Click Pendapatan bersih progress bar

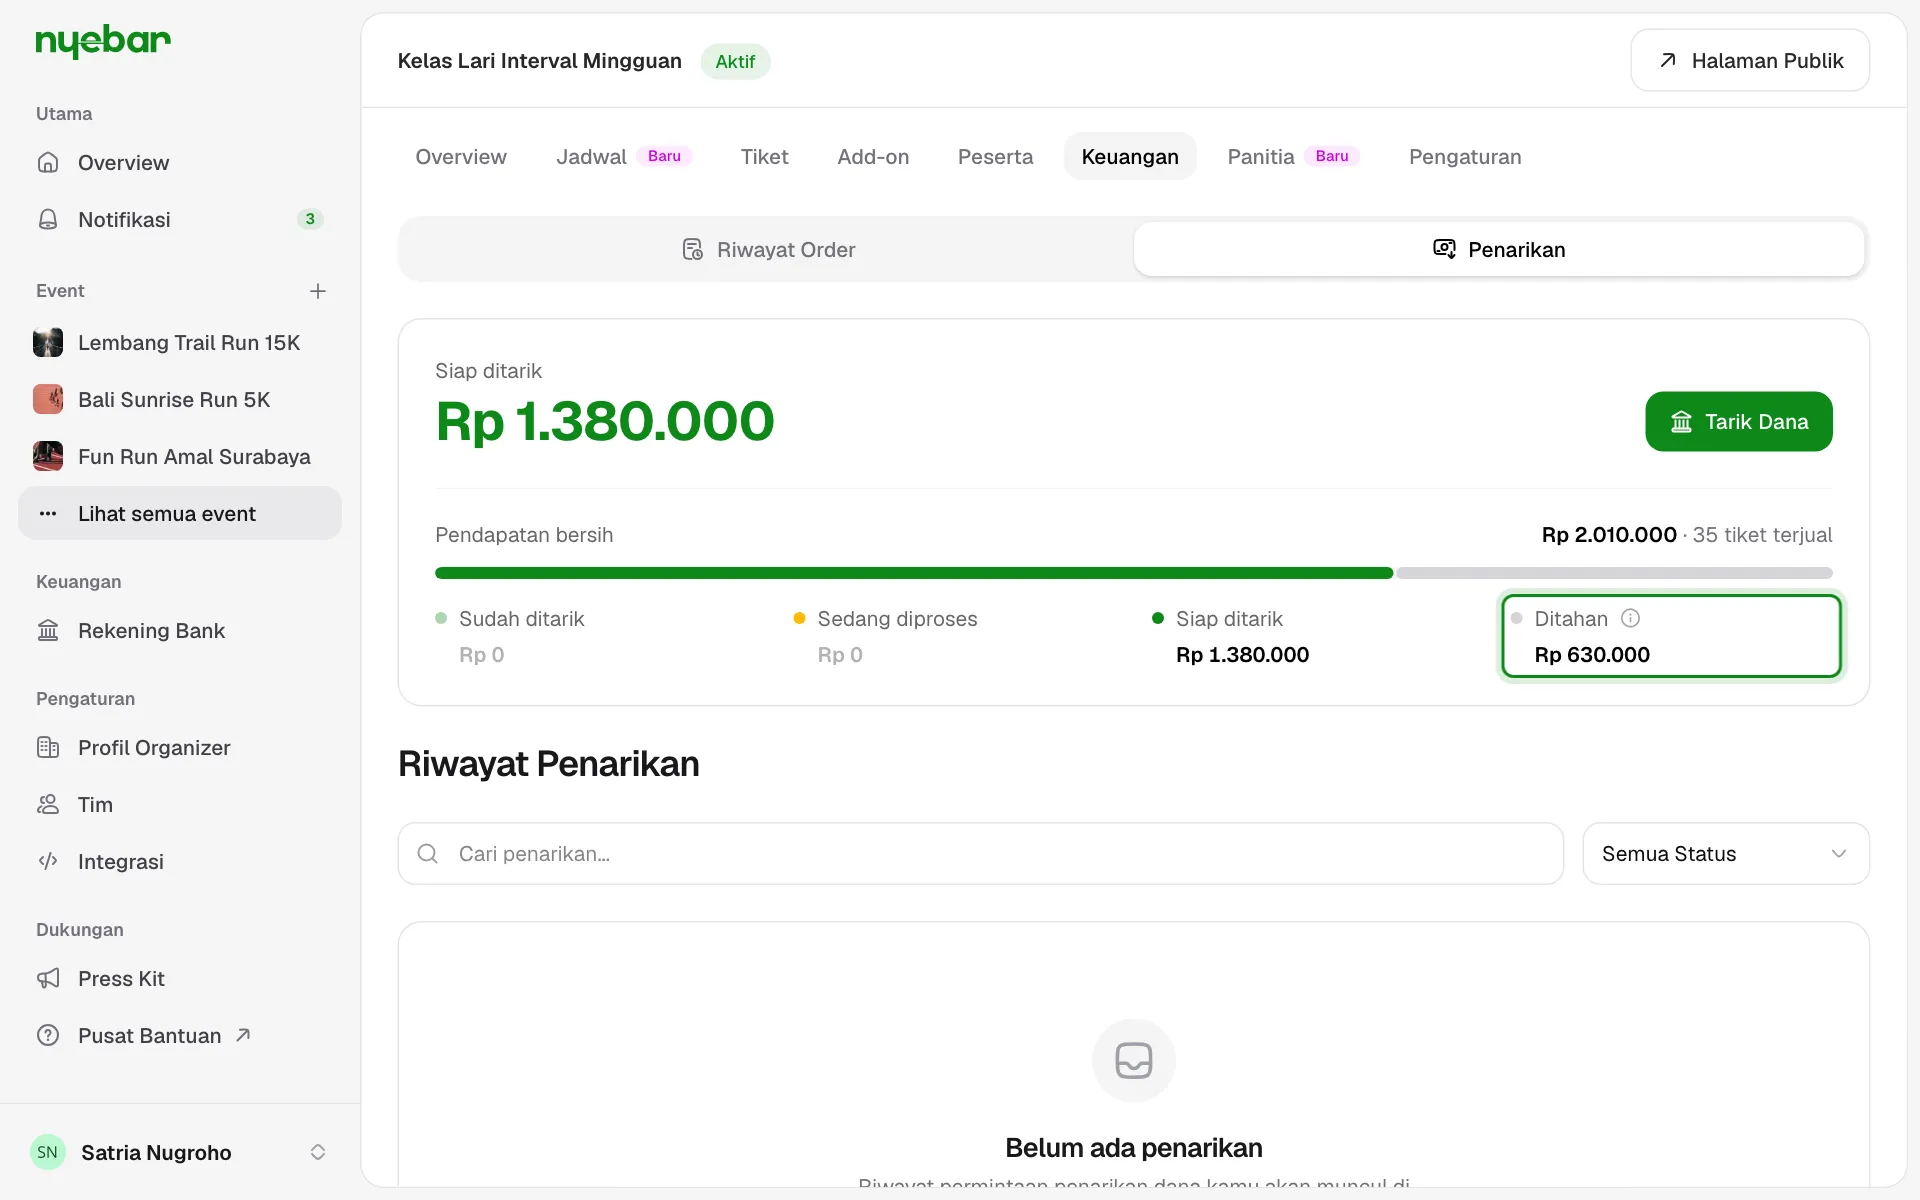[1134, 573]
